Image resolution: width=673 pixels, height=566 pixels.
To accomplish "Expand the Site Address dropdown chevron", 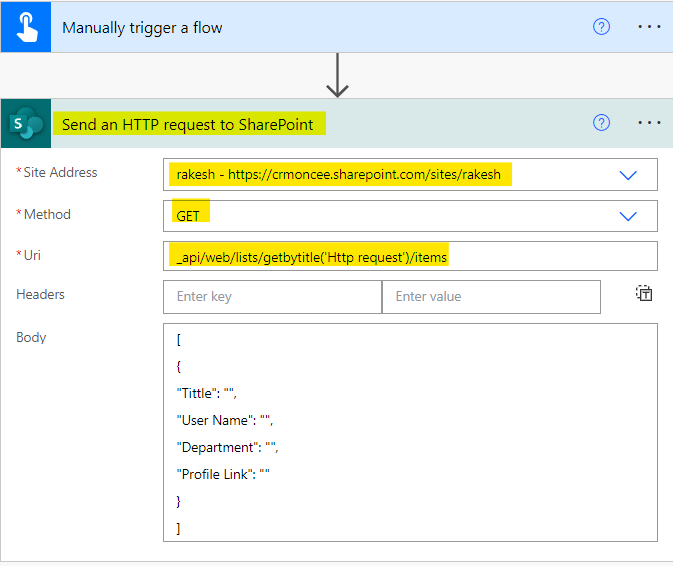I will 628,175.
